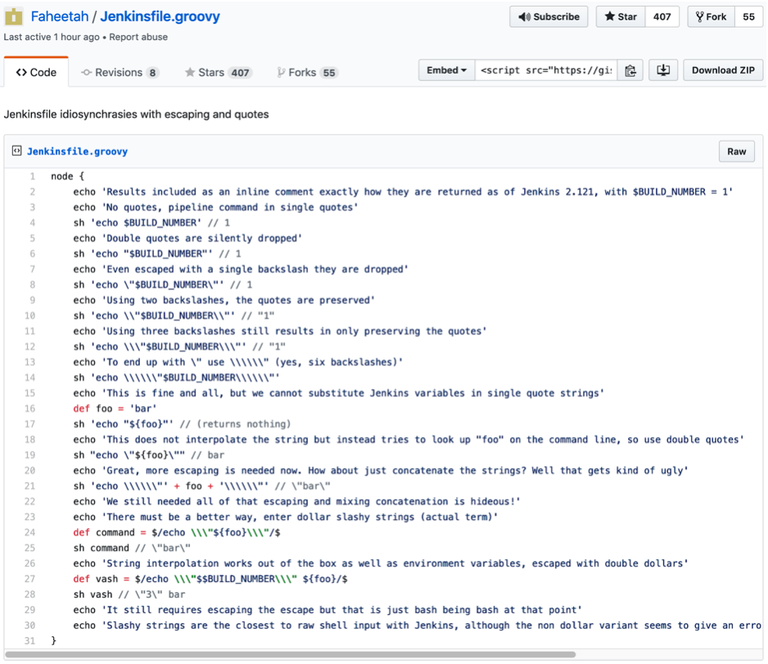The image size is (768, 664).
Task: Expand the Embed dropdown
Action: pyautogui.click(x=446, y=70)
